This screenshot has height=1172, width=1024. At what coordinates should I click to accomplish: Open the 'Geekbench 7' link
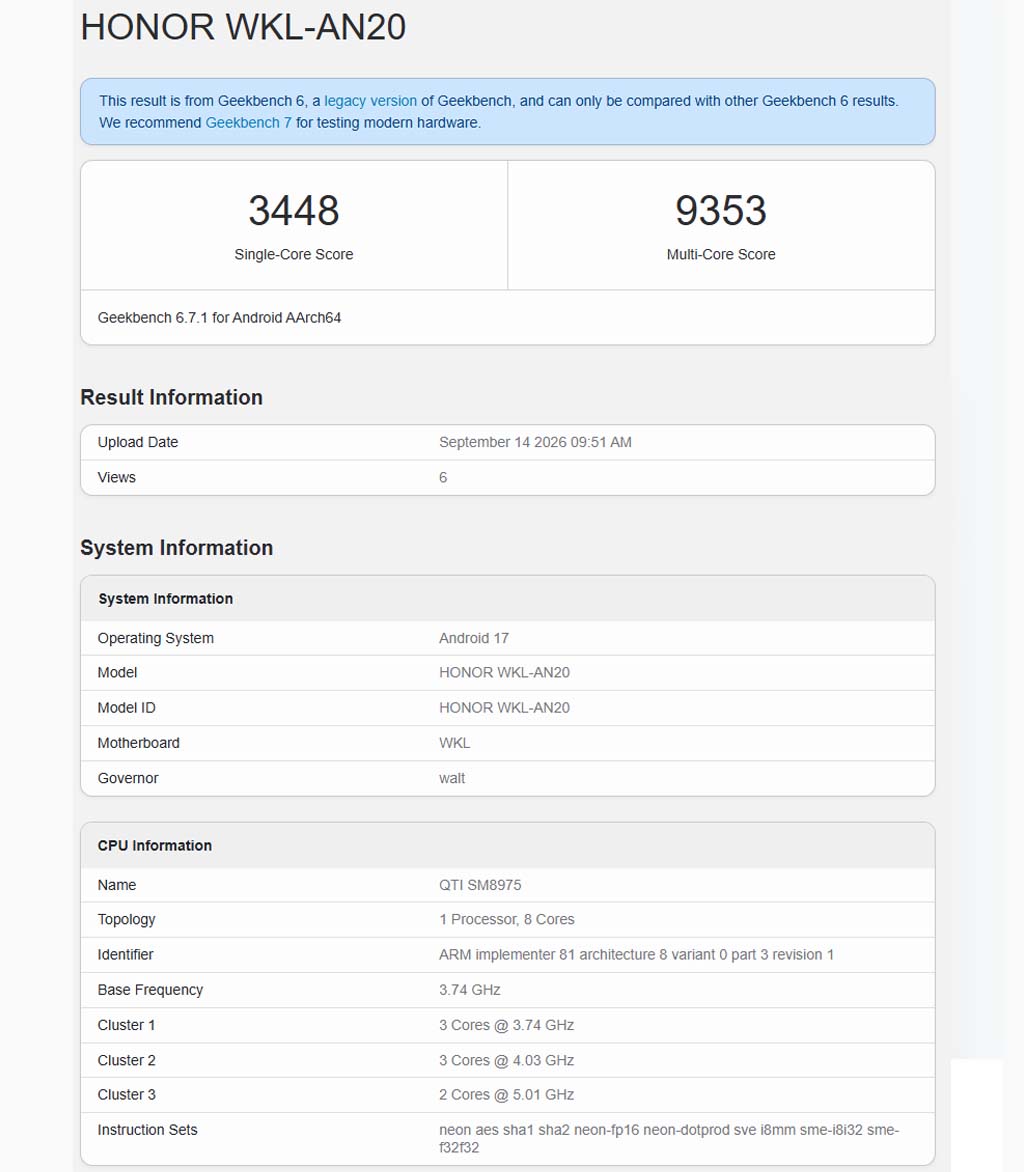click(248, 123)
